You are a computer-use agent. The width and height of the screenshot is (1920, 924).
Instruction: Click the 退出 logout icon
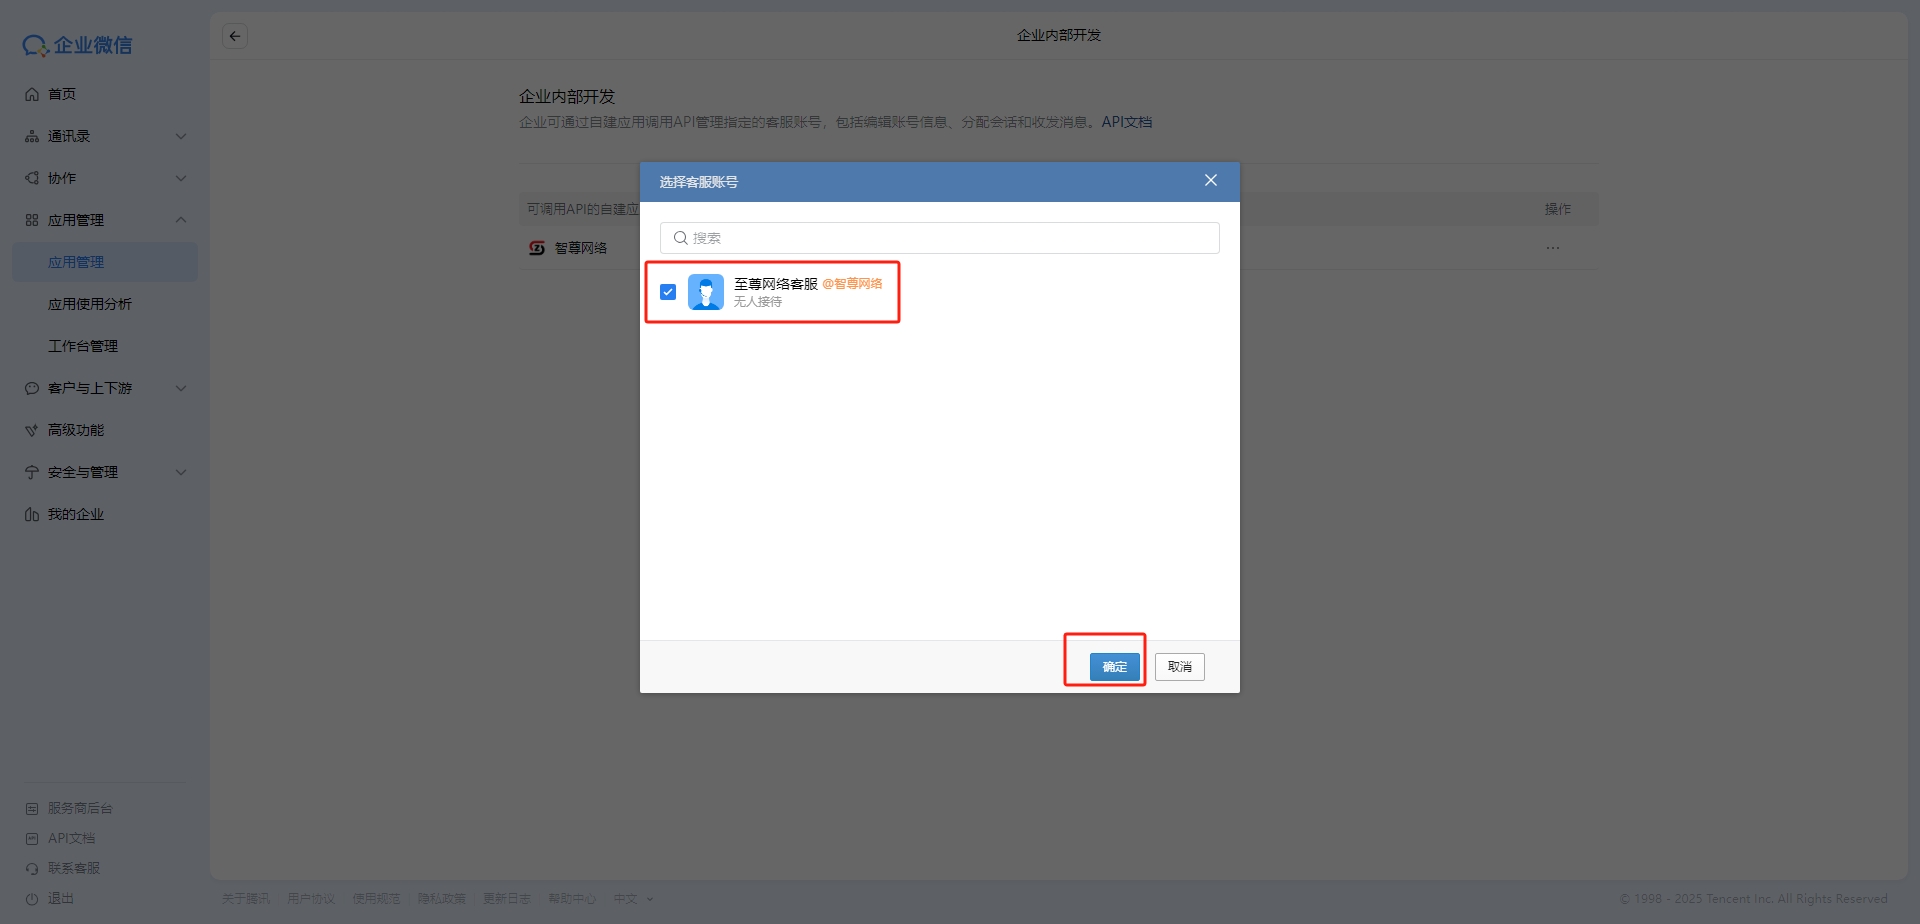click(x=32, y=898)
